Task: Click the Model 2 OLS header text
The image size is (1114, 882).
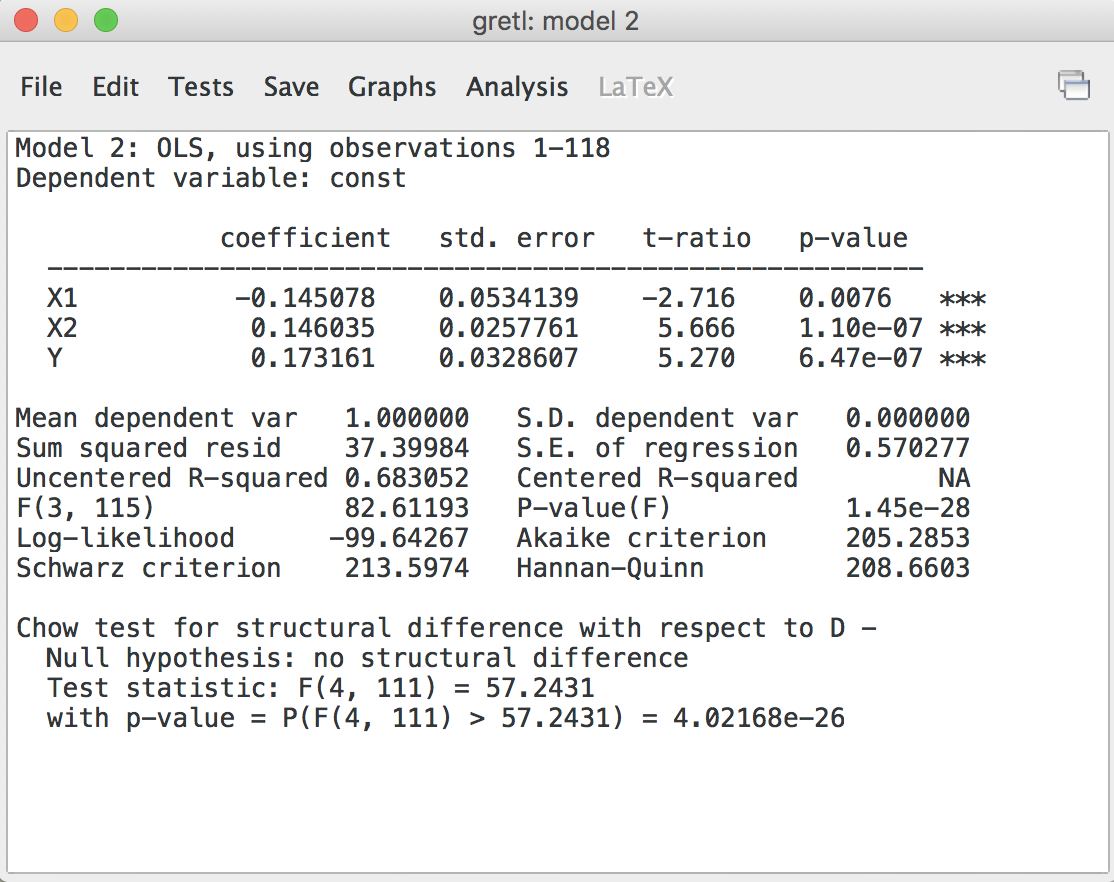Action: click(310, 147)
